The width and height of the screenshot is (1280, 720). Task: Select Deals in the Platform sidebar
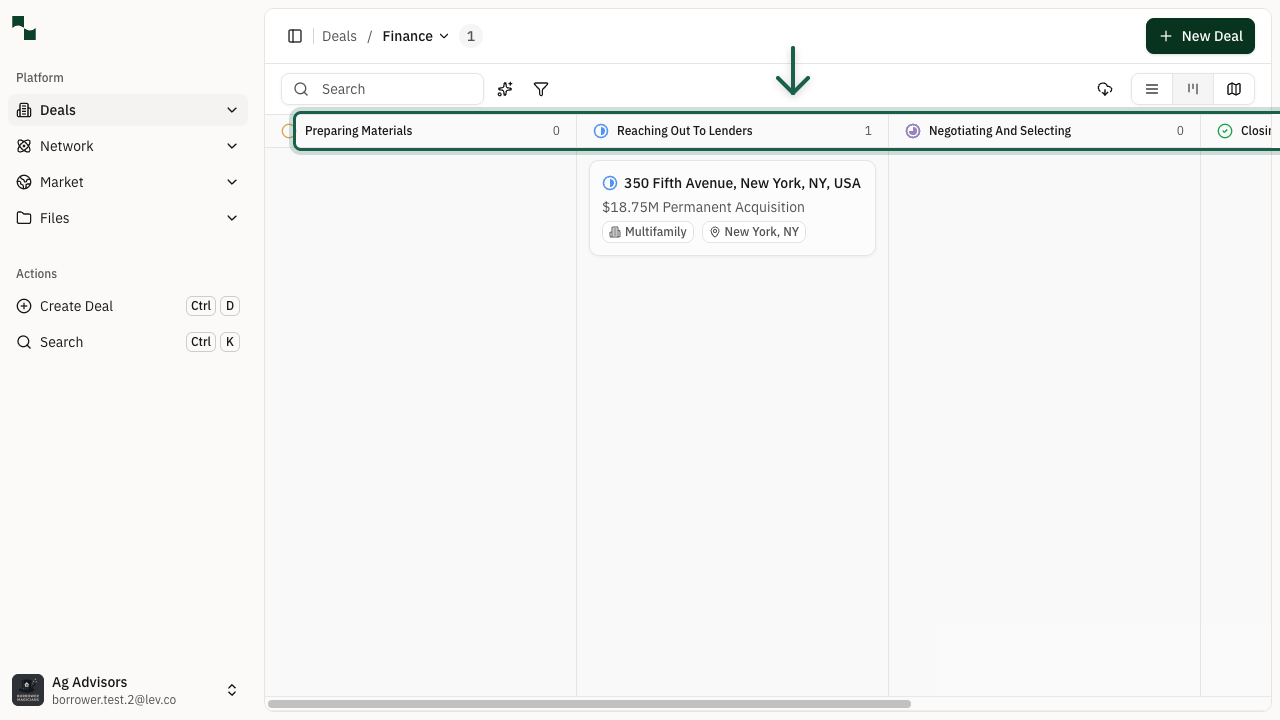coord(57,110)
